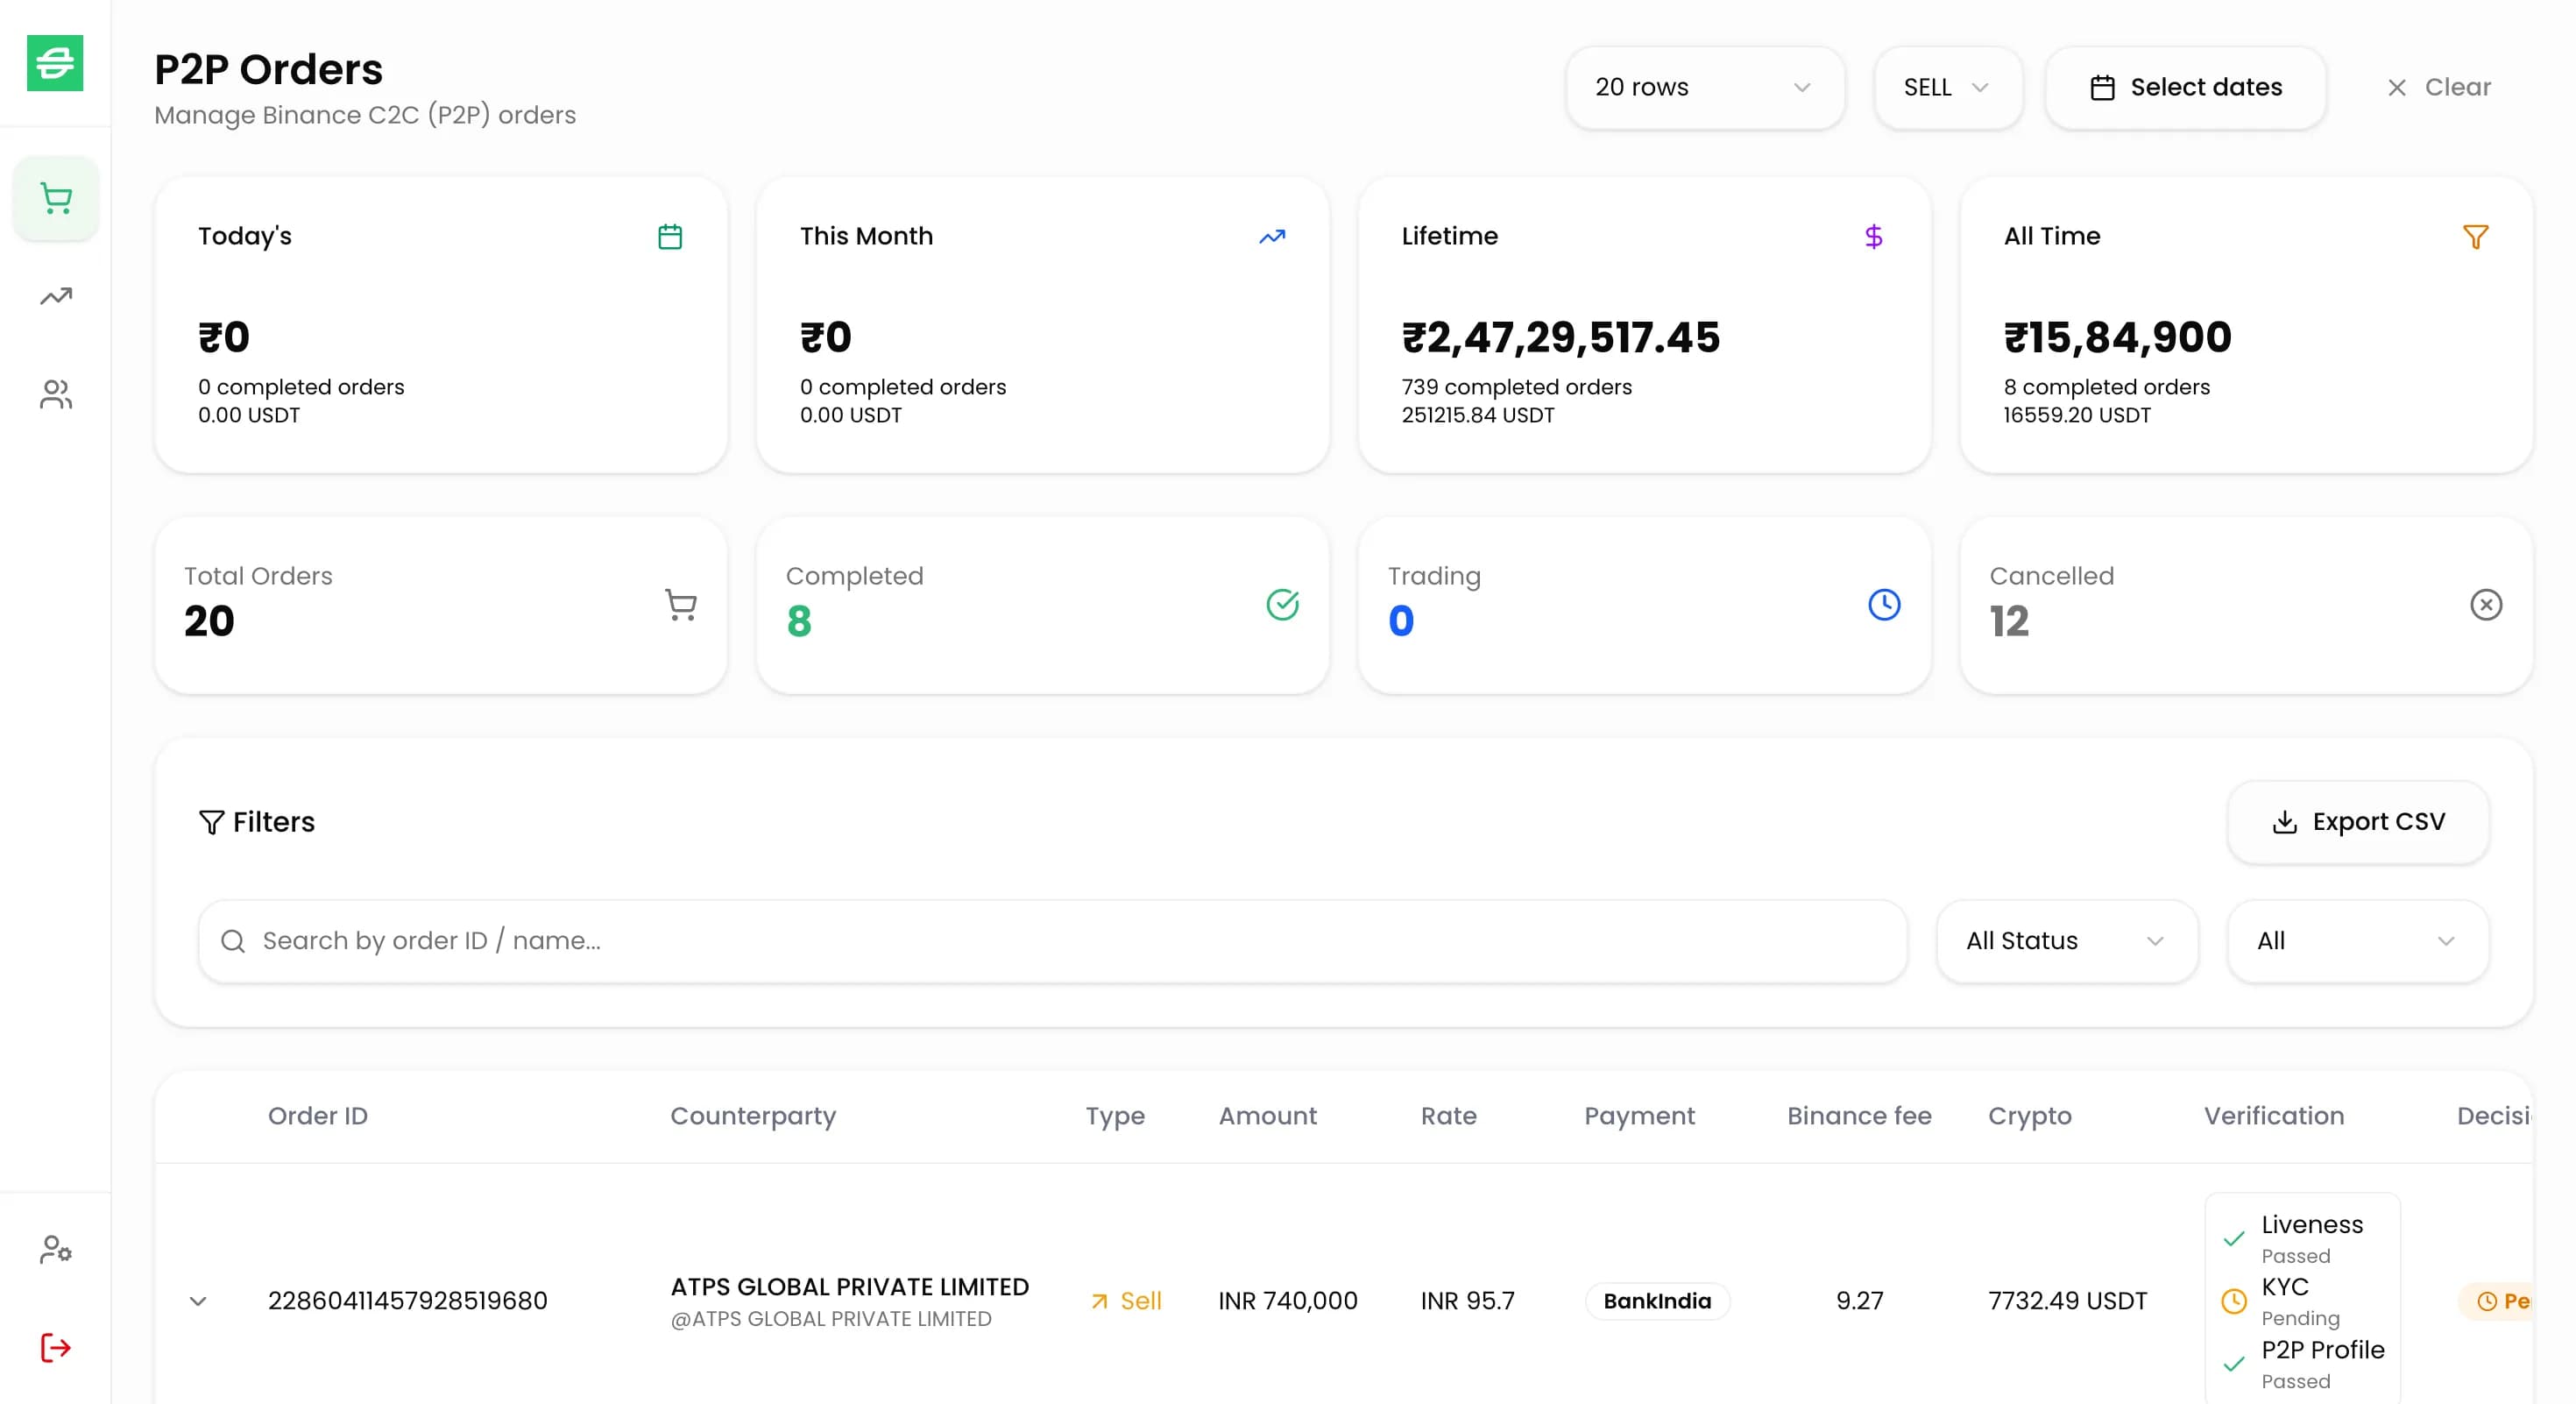The height and width of the screenshot is (1404, 2576).
Task: Open the SELL type dropdown
Action: (1946, 87)
